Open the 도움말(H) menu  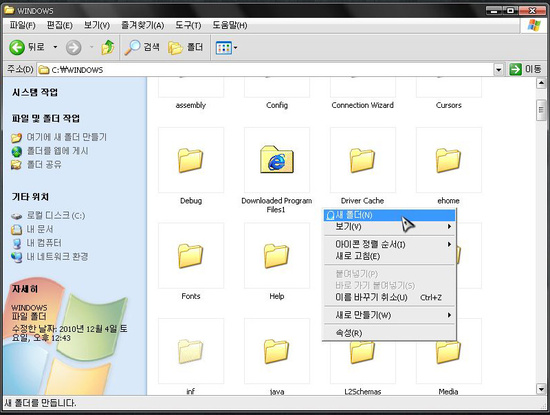[230, 25]
